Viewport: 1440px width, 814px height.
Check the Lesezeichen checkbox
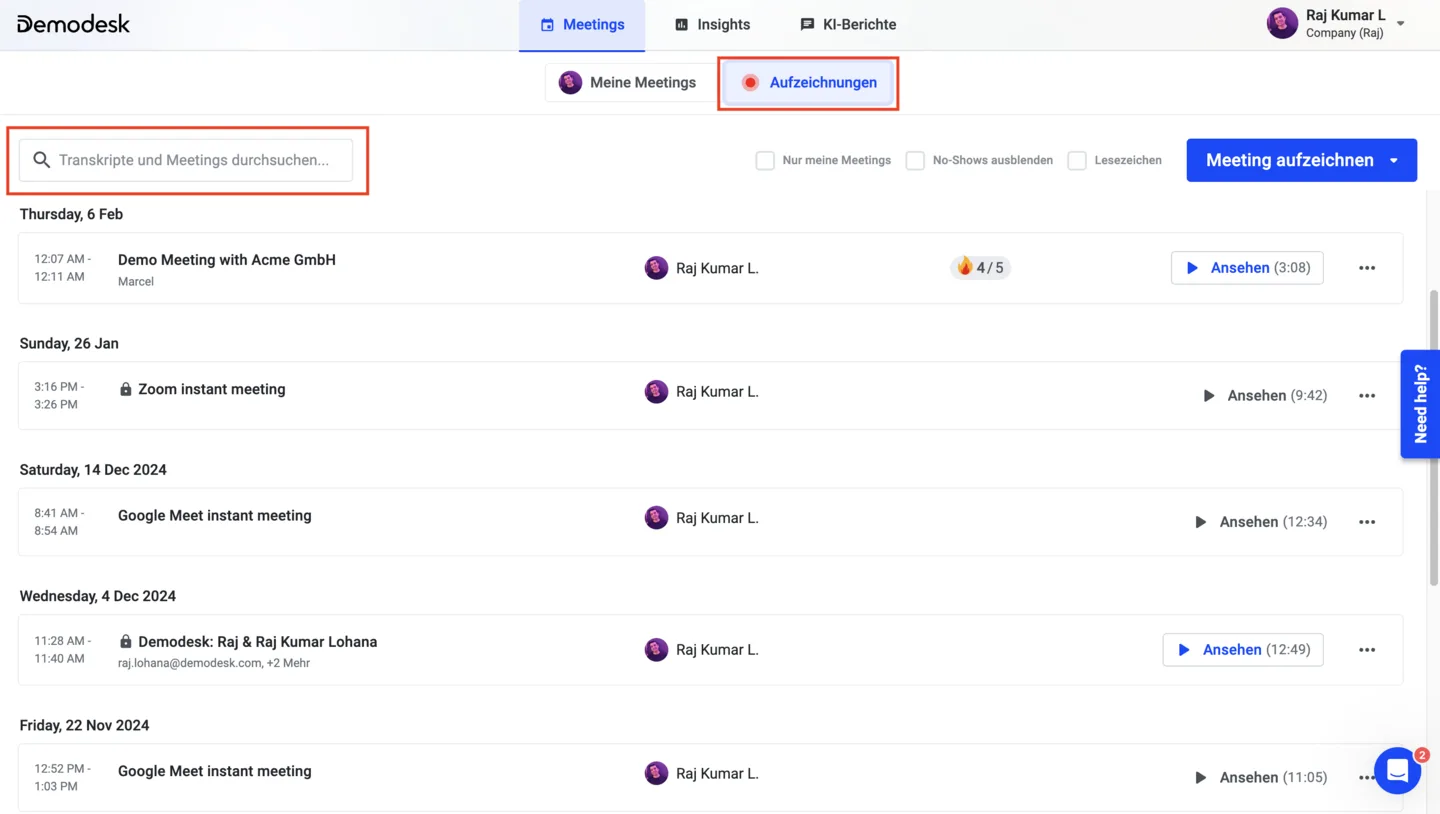tap(1077, 160)
